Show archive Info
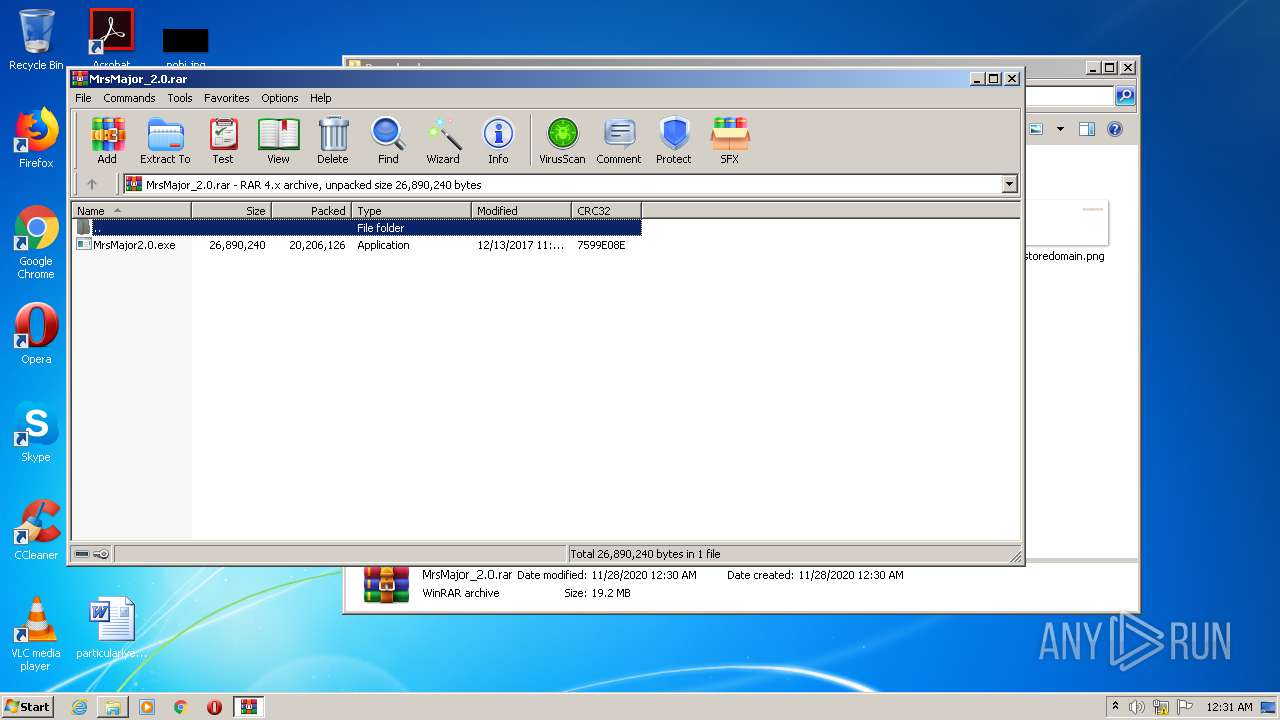 click(x=498, y=140)
